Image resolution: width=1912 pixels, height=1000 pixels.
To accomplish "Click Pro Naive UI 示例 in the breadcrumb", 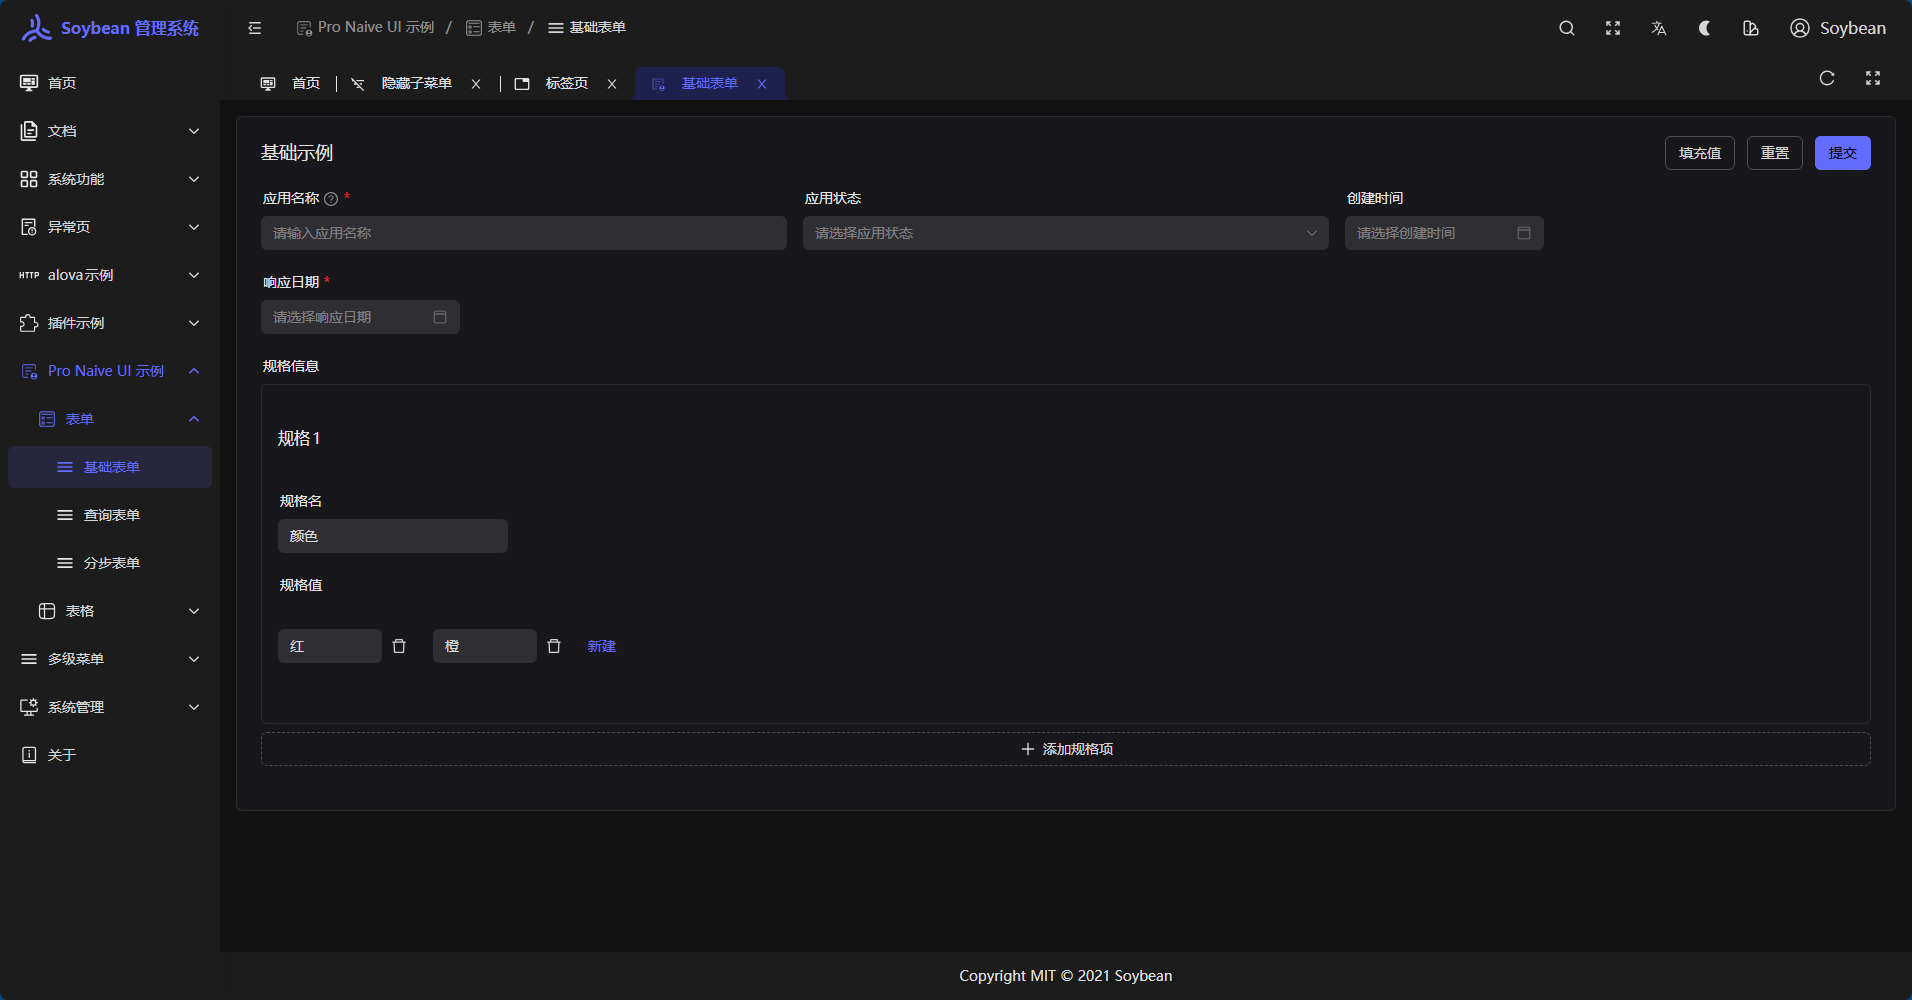I will [x=365, y=28].
